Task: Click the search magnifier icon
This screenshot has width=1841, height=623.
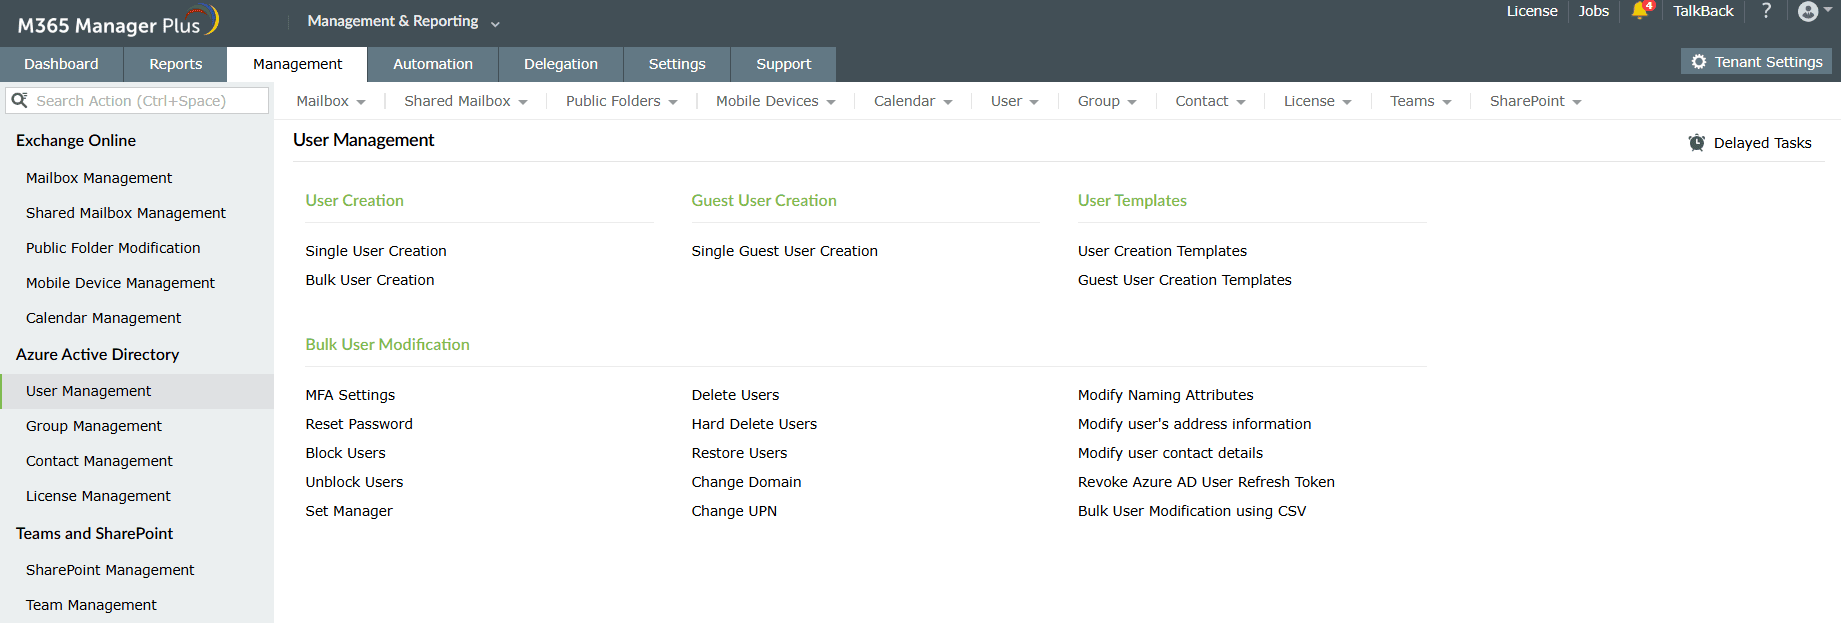Action: pos(19,100)
